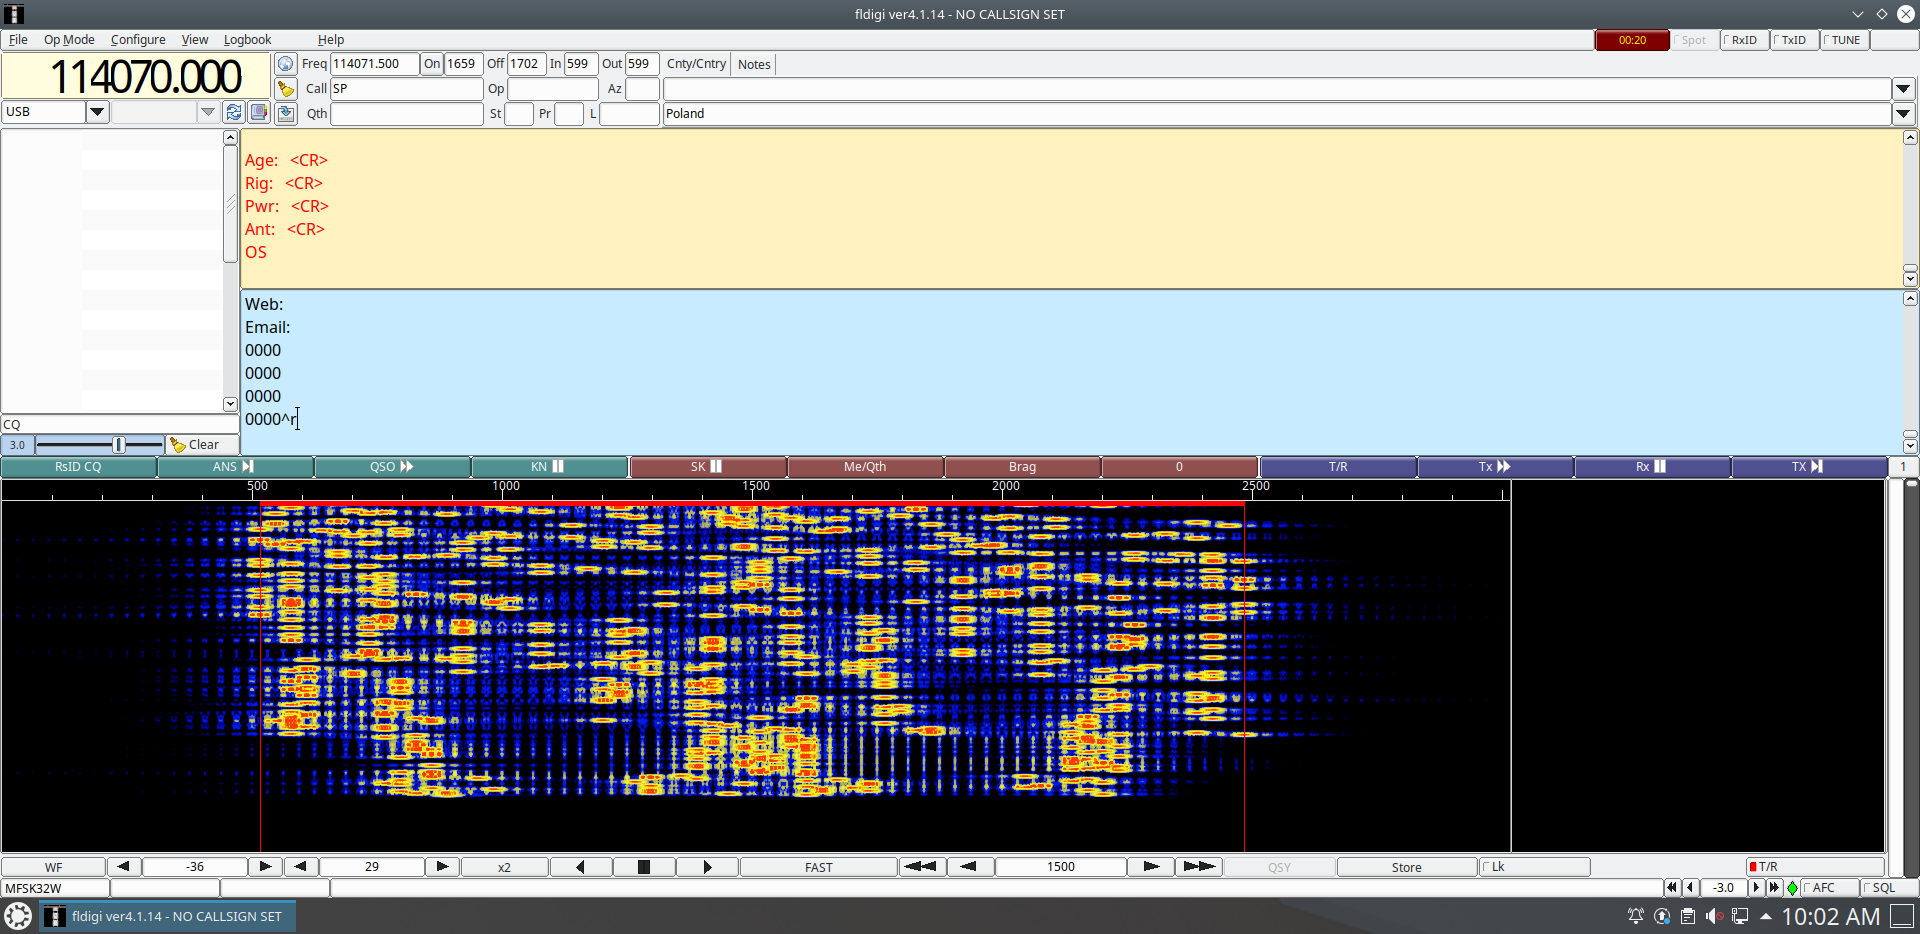Open the hidden system tray icons arrow

tap(1766, 916)
